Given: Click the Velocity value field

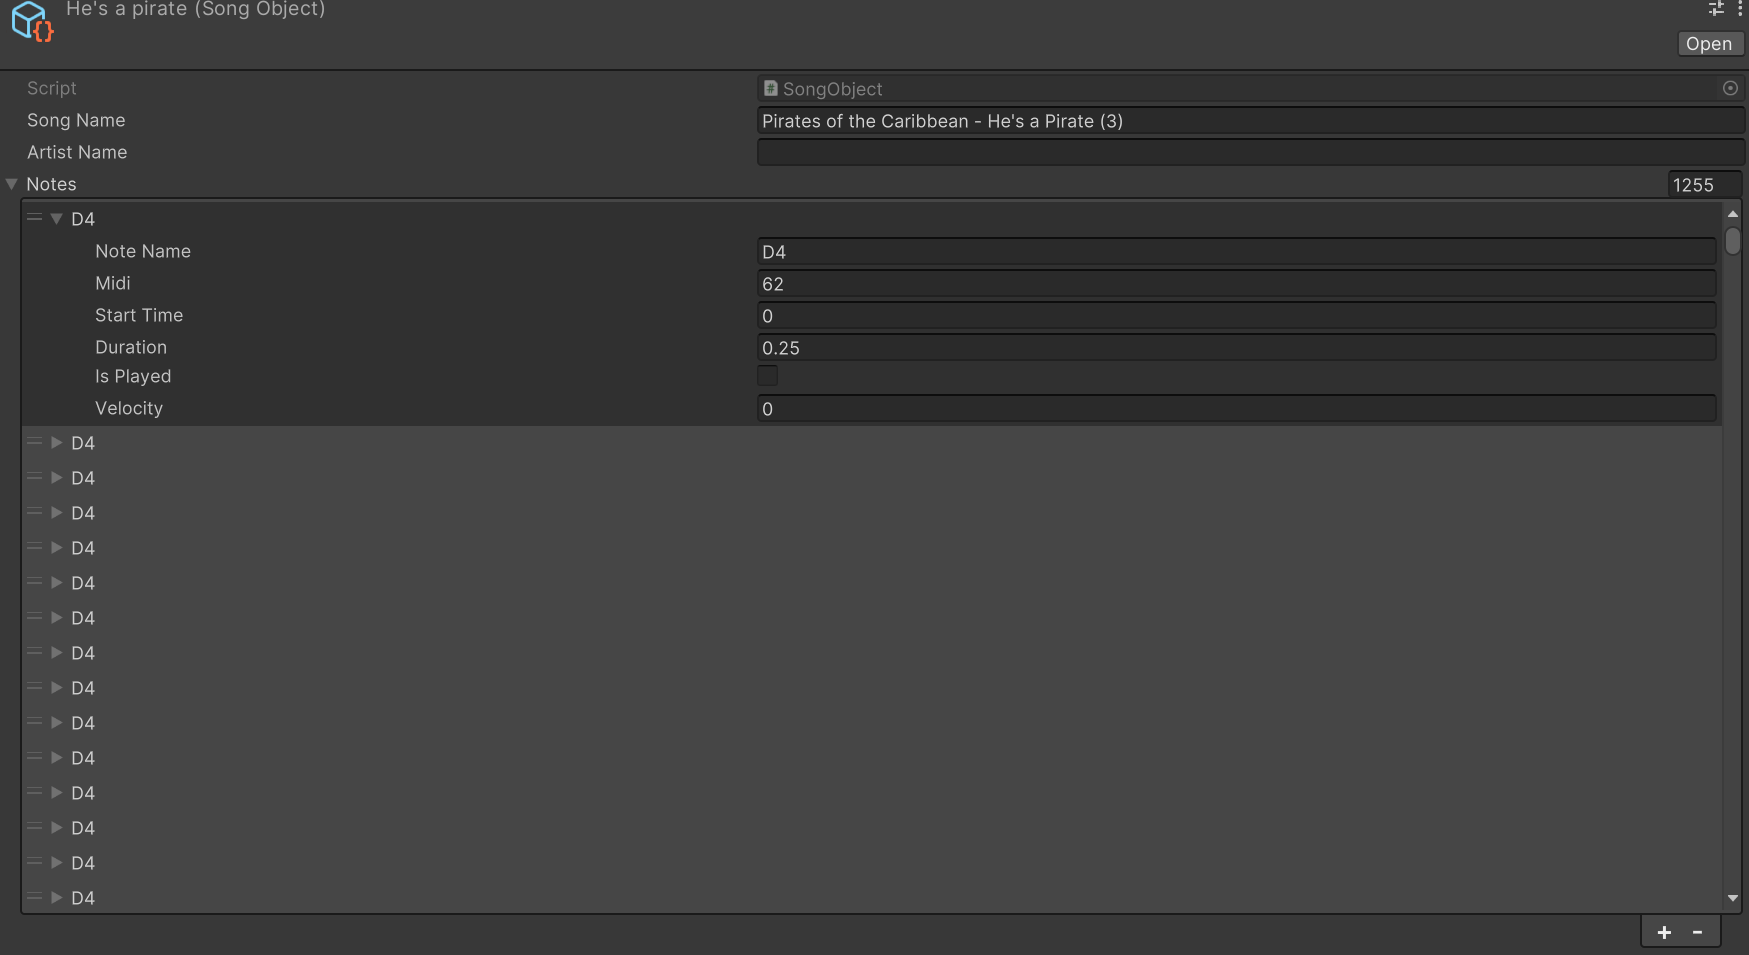Looking at the screenshot, I should (1236, 408).
